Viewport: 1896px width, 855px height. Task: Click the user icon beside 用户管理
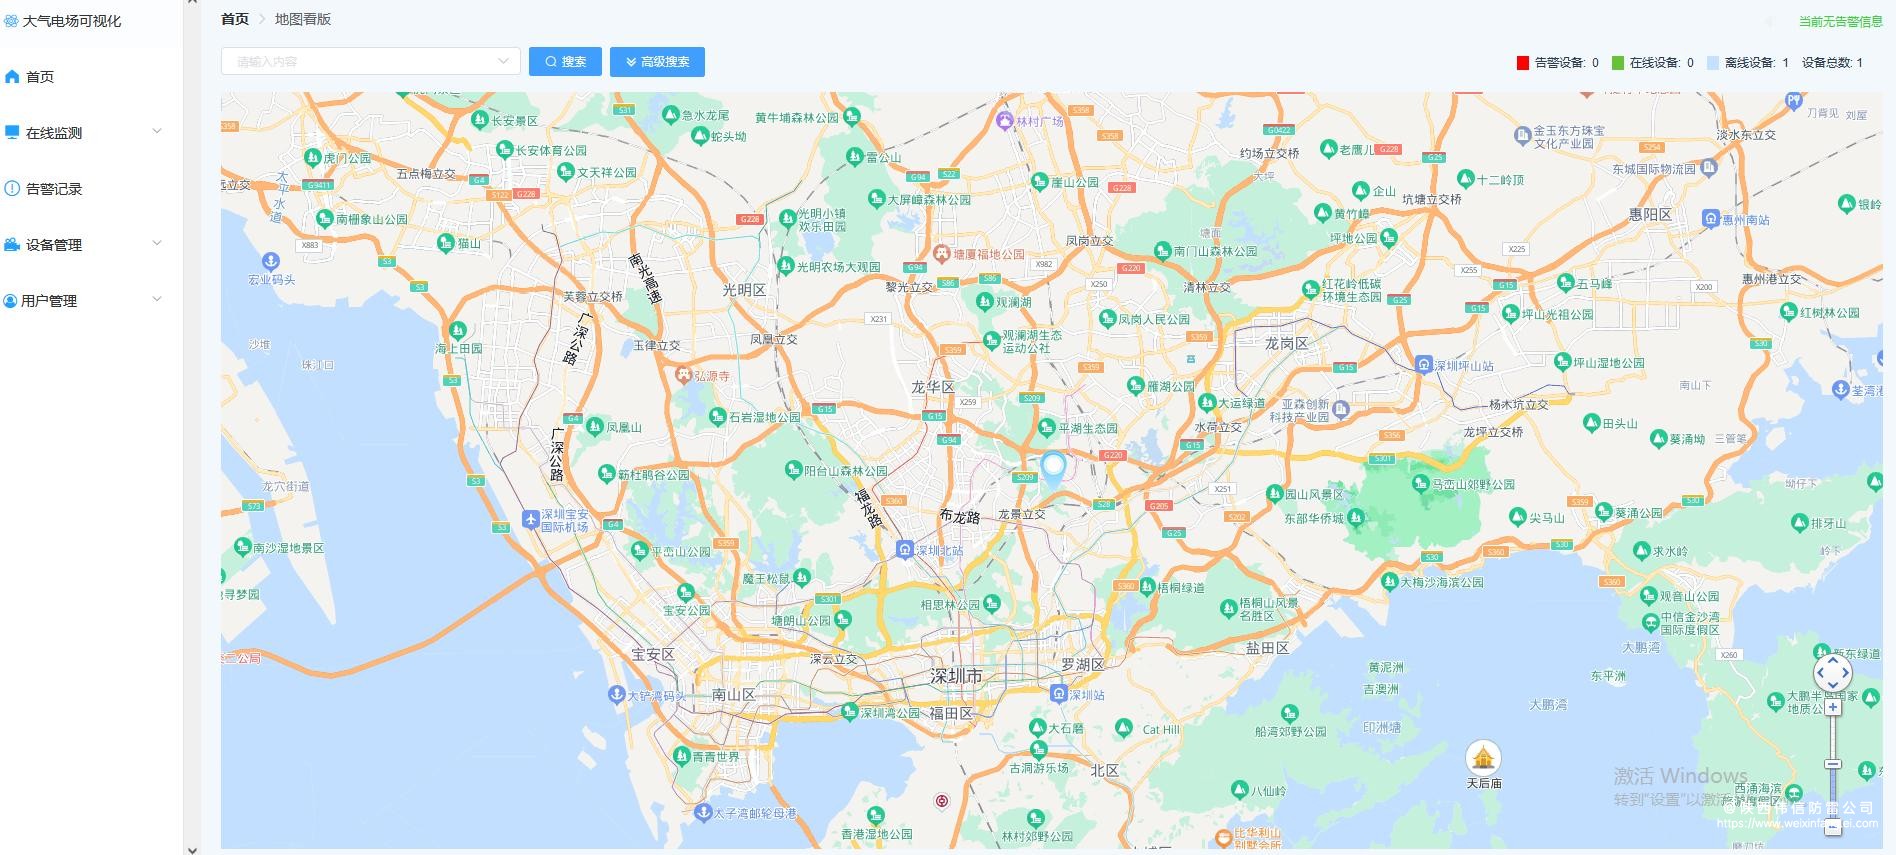(x=11, y=300)
